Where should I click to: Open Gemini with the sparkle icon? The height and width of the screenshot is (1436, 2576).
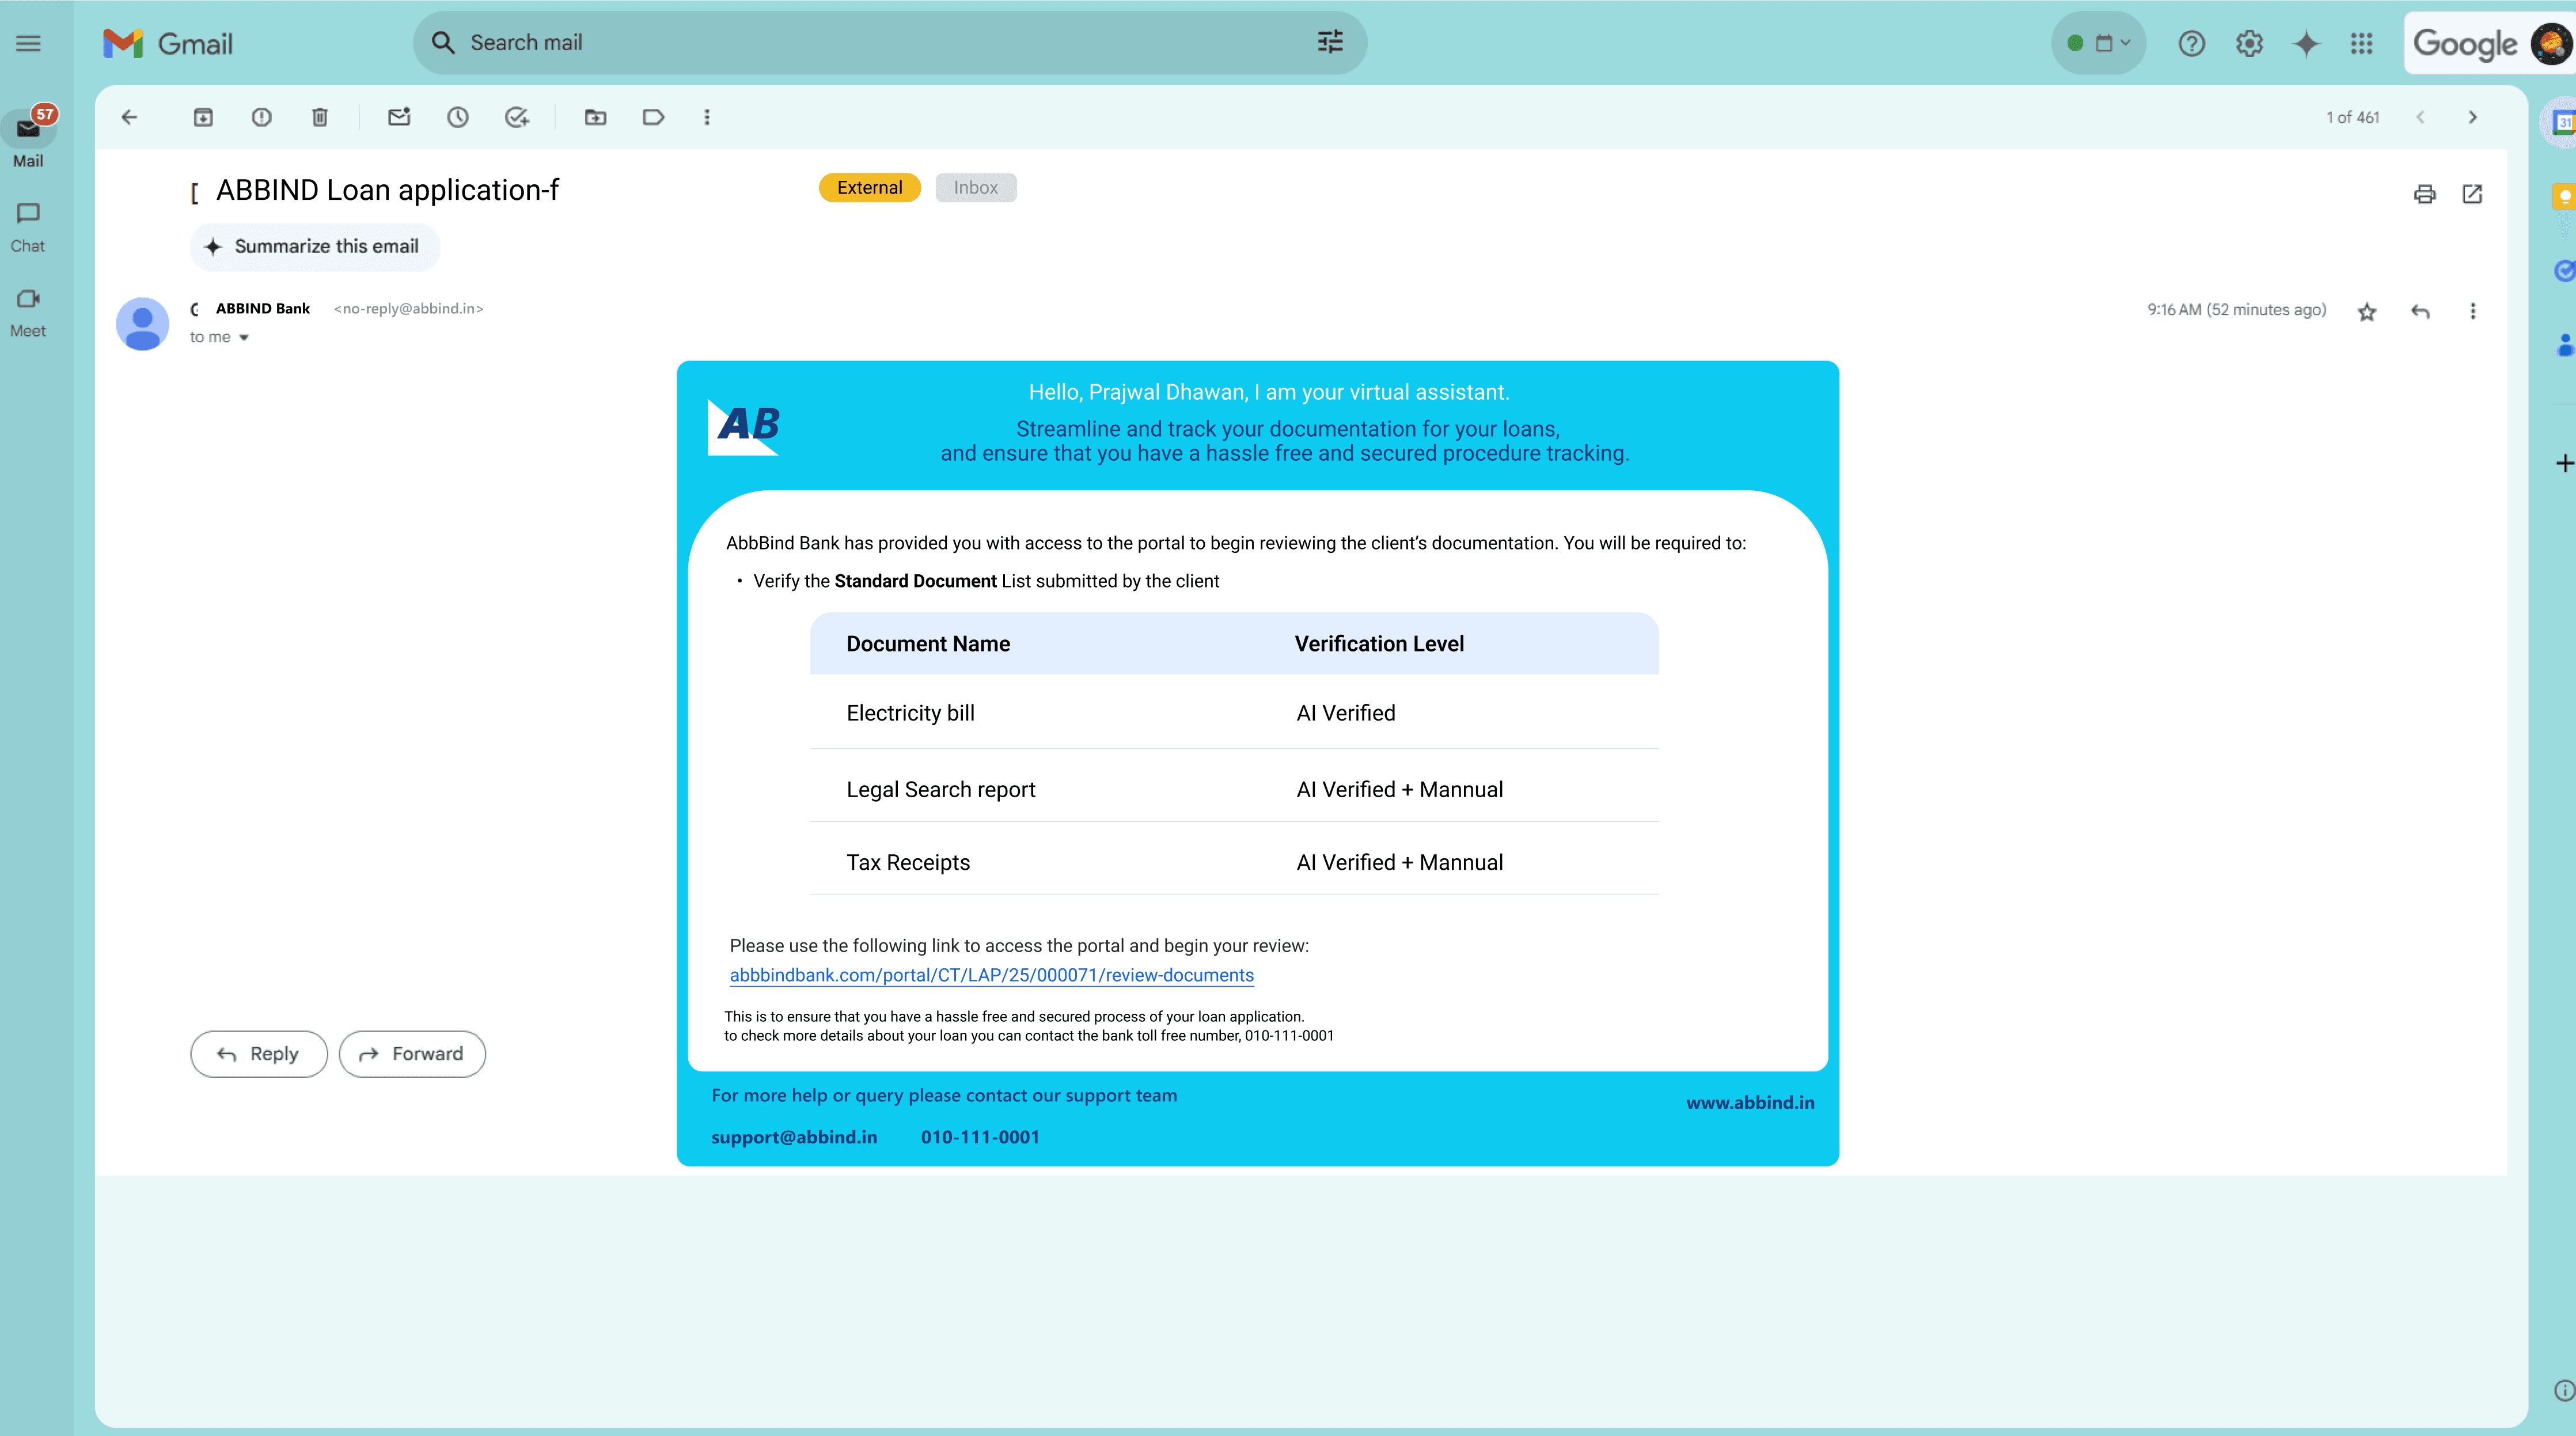[2305, 44]
